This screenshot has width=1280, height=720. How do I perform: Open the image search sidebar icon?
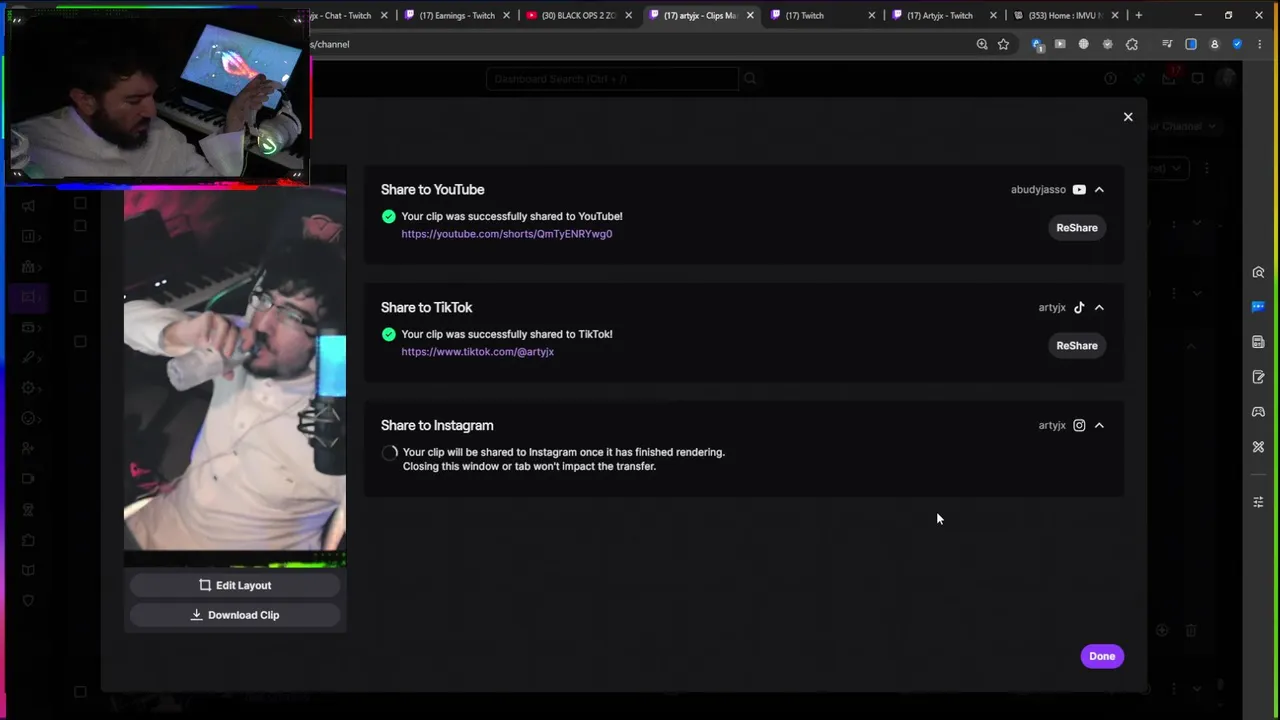tap(1258, 272)
